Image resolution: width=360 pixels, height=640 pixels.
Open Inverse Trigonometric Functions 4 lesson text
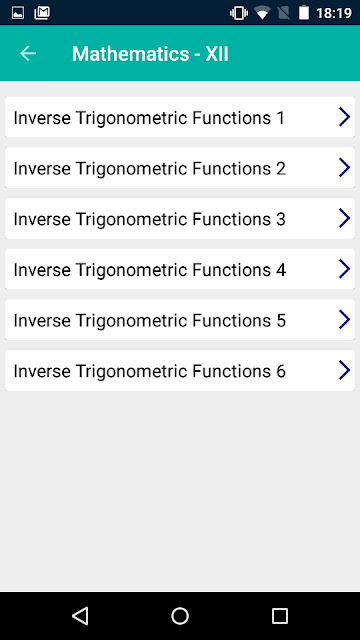149,270
